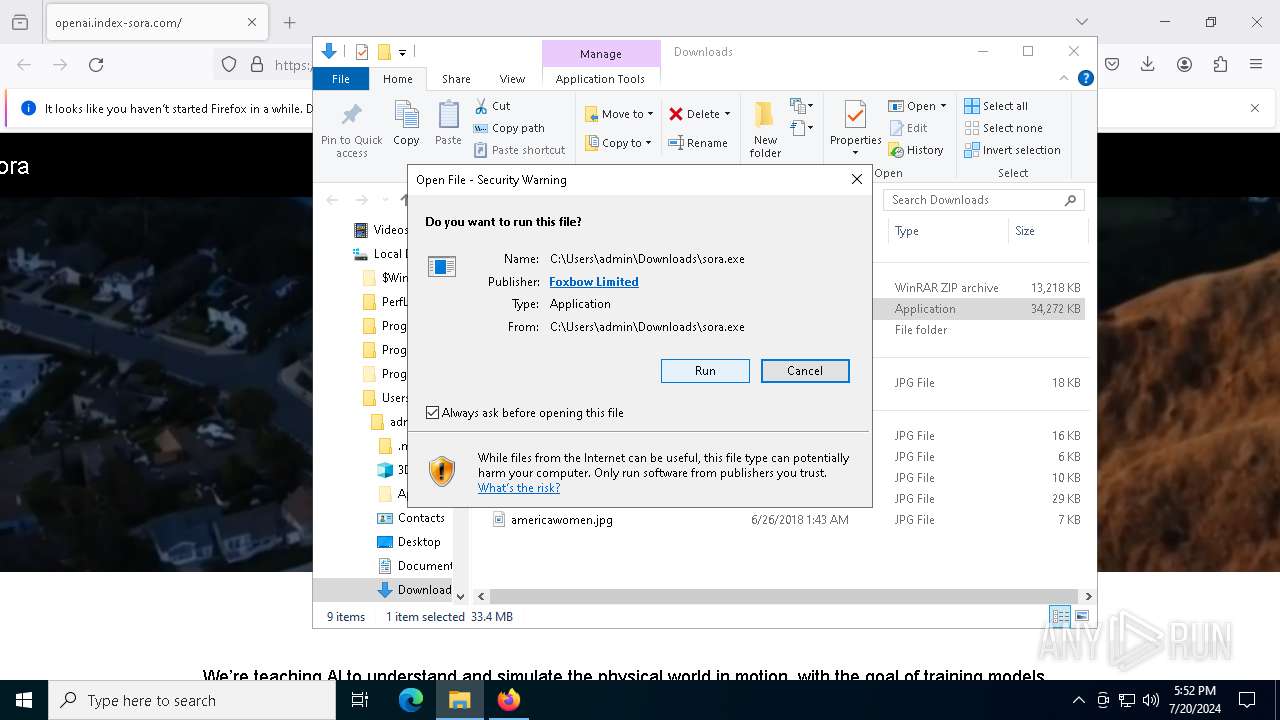Reload the Firefox page

(96, 65)
